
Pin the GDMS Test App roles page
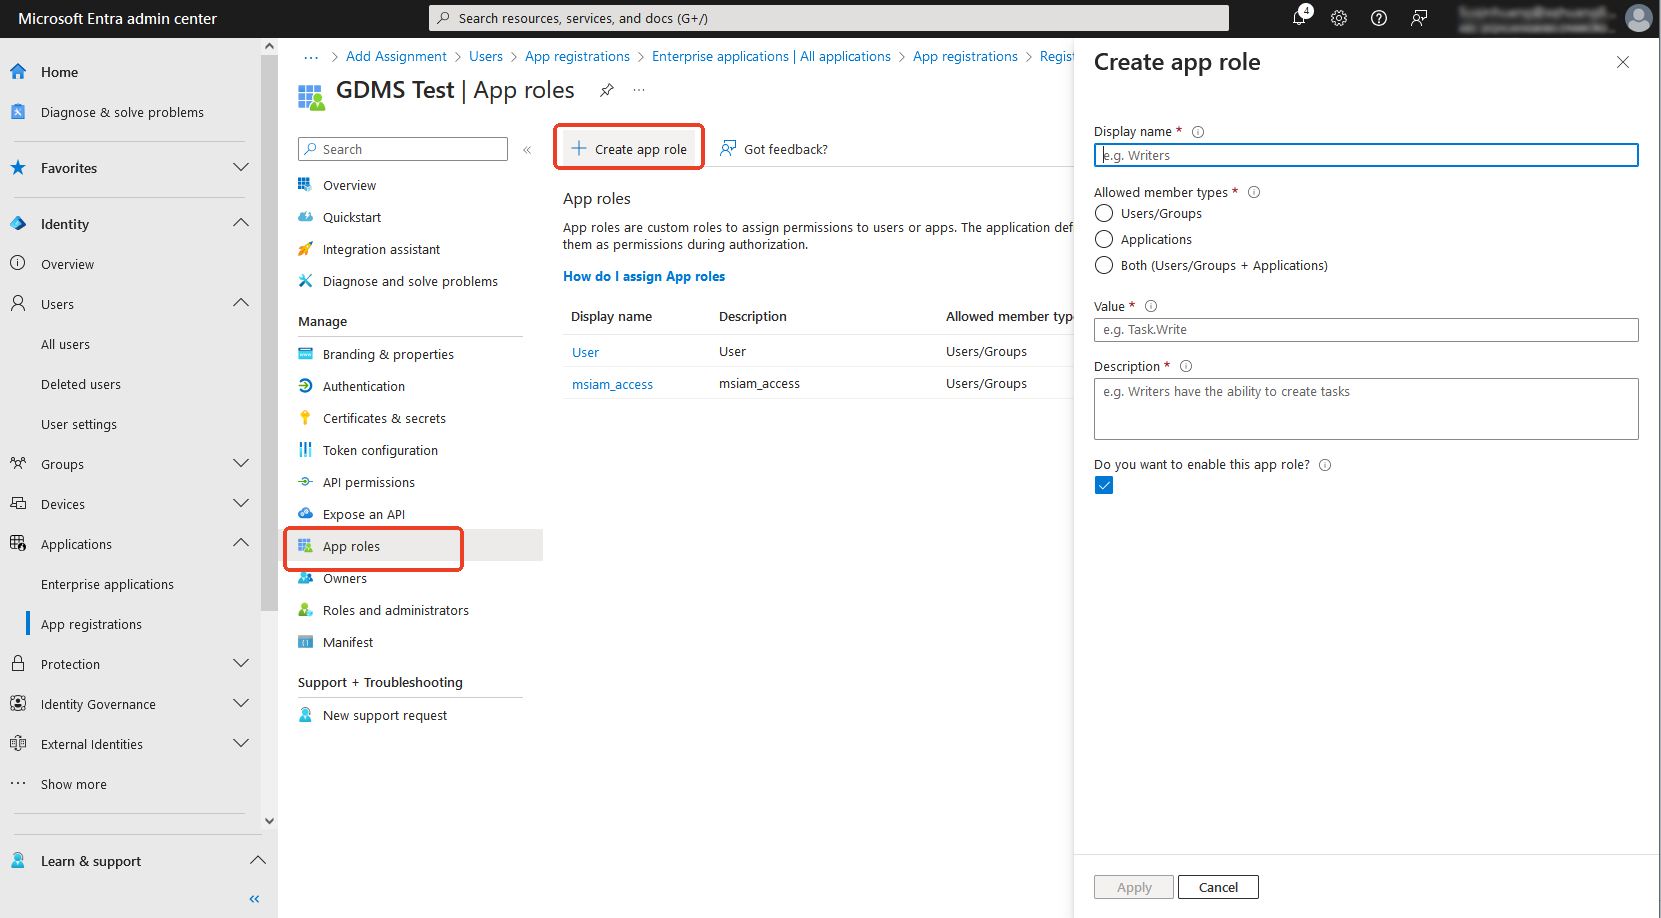(607, 90)
